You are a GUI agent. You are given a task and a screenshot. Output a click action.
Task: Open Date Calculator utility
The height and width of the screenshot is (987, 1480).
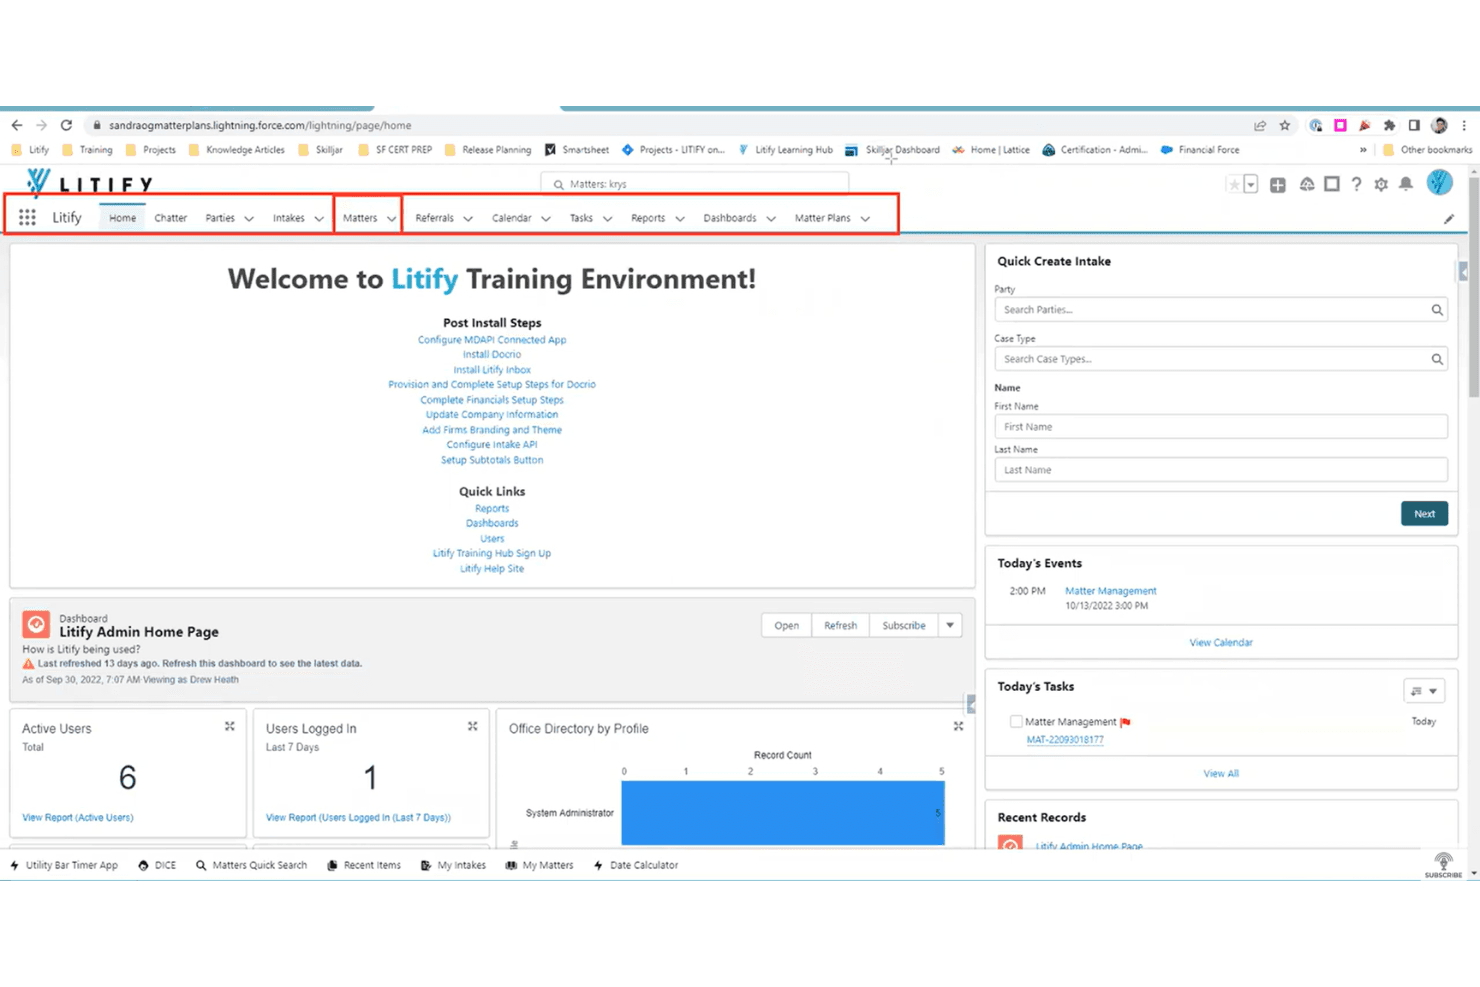coord(636,865)
